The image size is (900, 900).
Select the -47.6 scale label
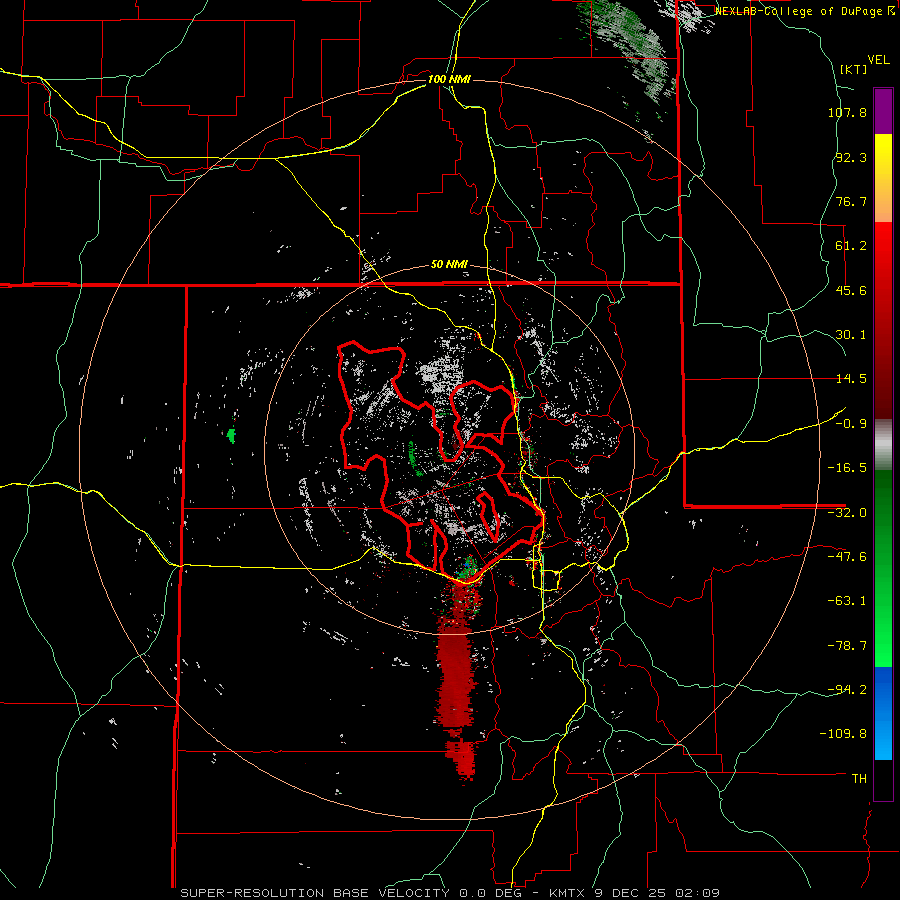(x=847, y=557)
